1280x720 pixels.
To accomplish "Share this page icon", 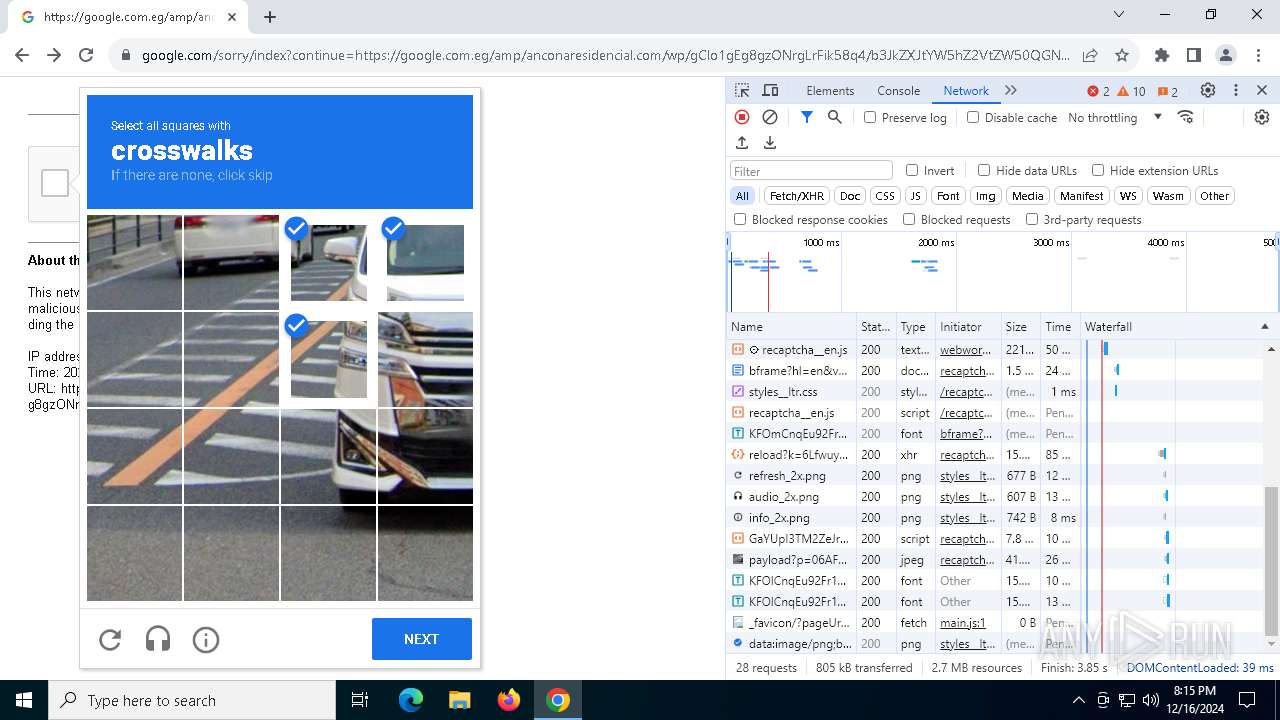I will pyautogui.click(x=1090, y=55).
